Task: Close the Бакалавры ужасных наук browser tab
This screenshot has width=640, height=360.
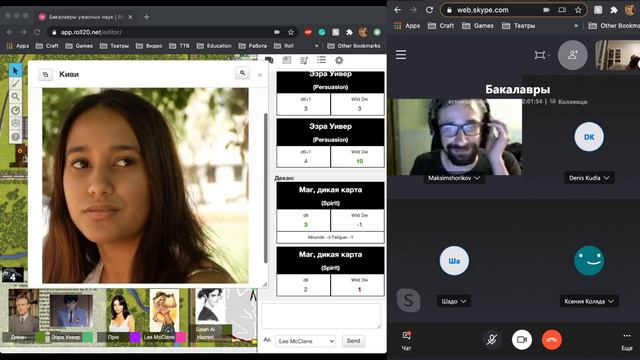Action: point(130,17)
